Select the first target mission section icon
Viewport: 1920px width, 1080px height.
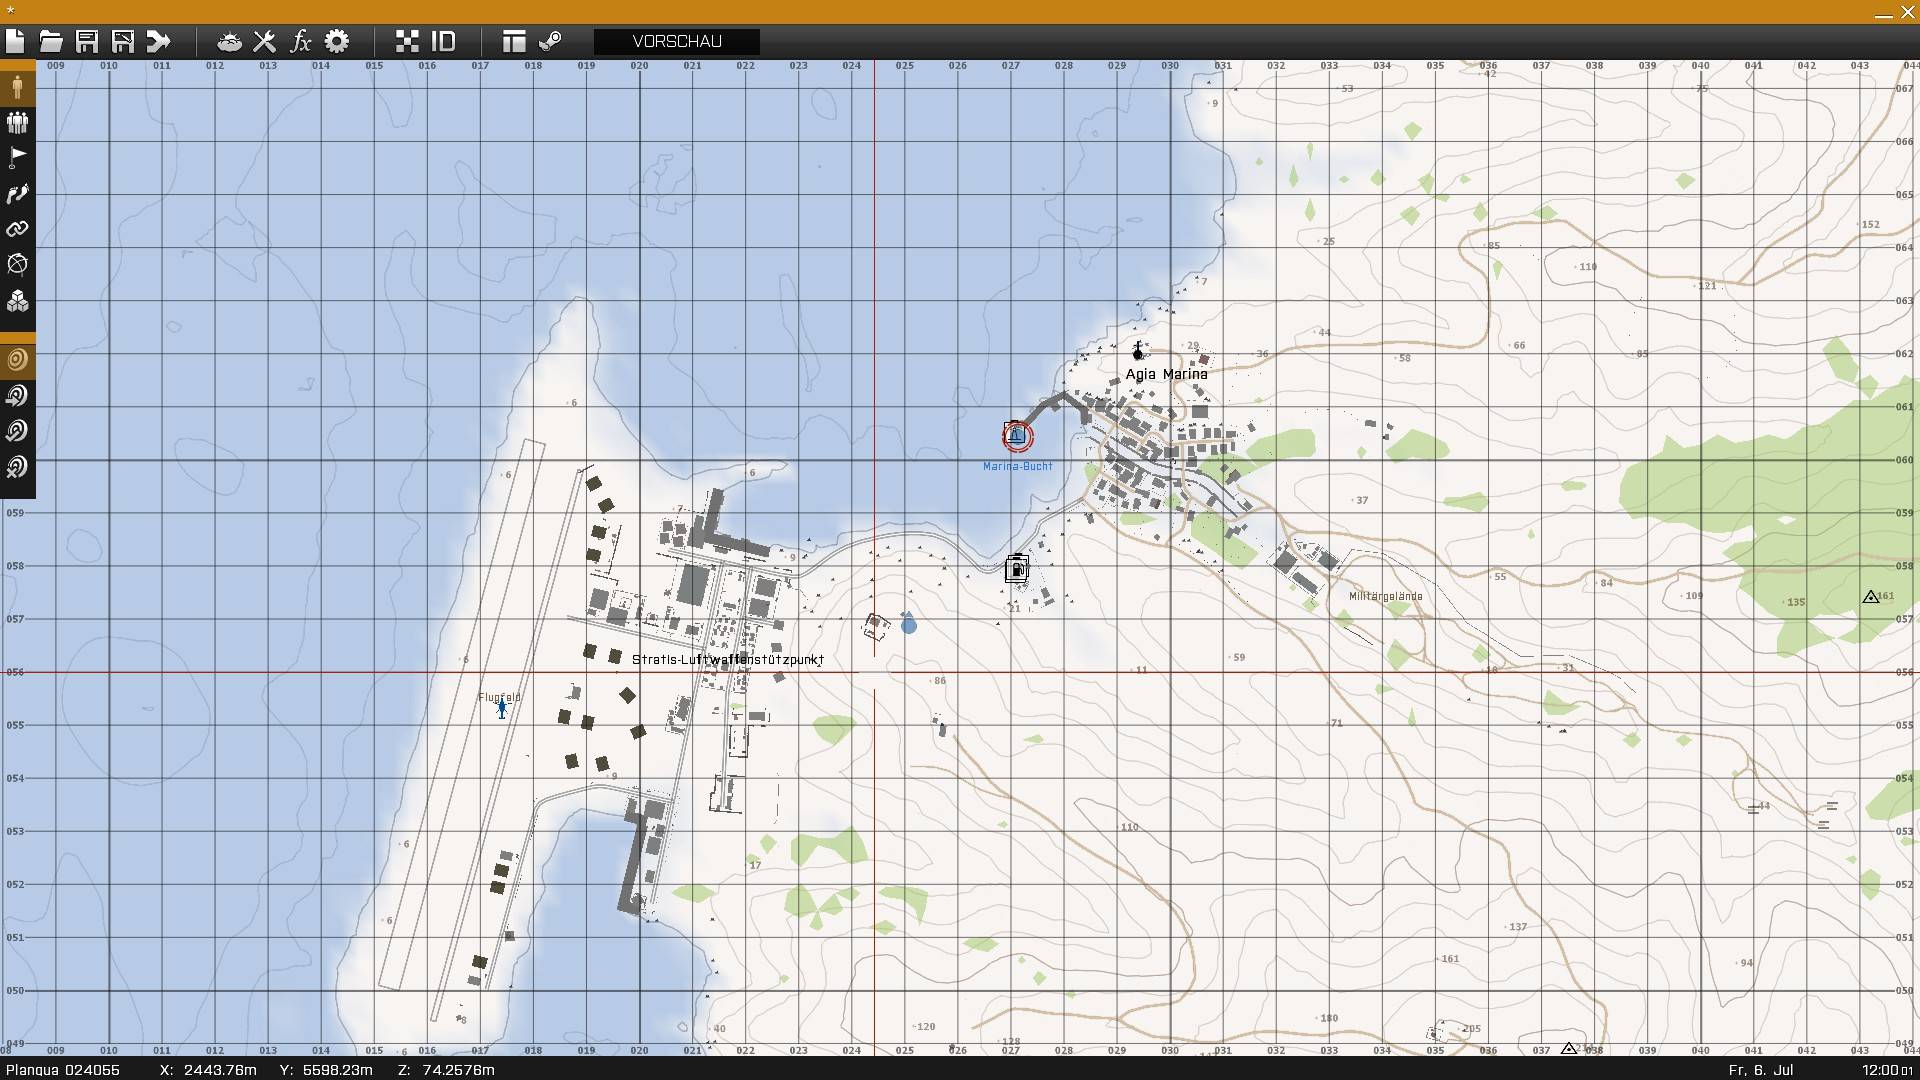(17, 360)
